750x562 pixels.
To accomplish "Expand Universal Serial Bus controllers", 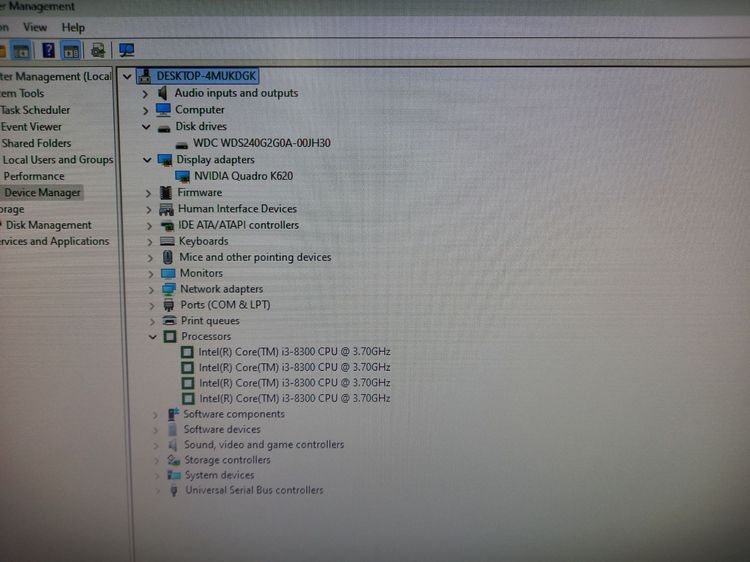I will 157,491.
